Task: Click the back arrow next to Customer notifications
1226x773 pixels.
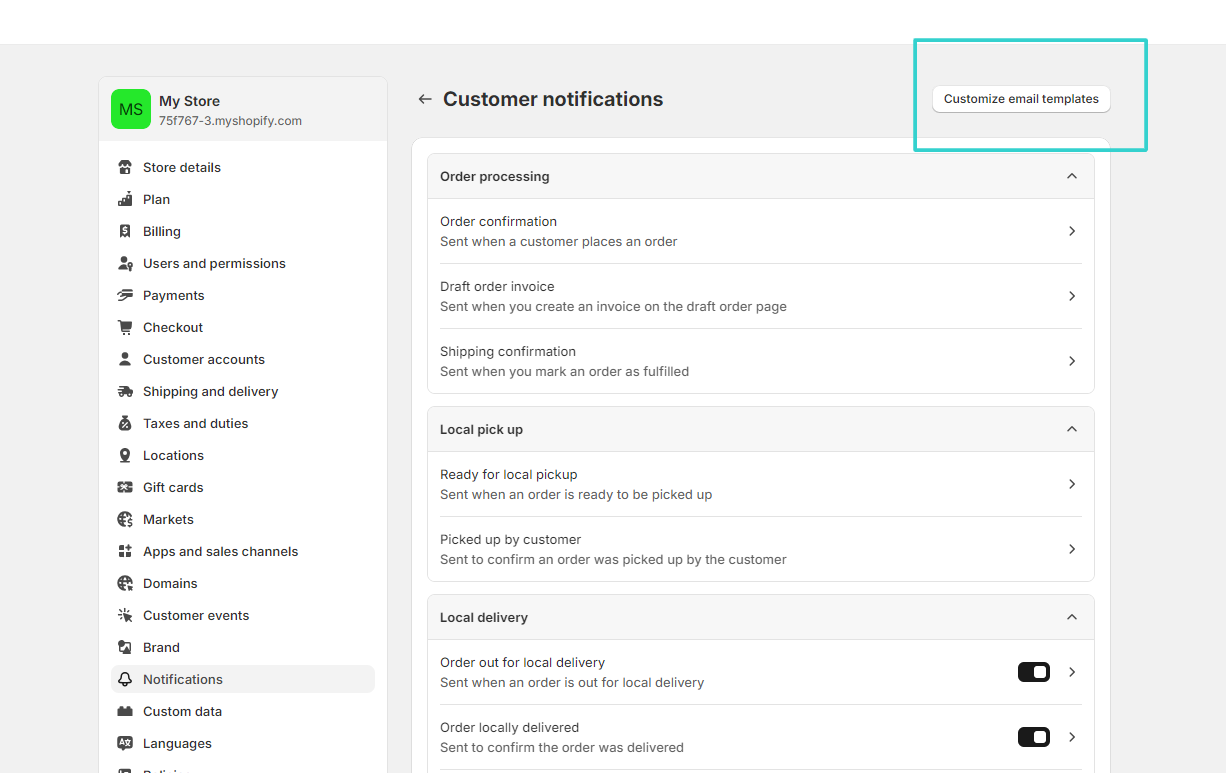Action: tap(425, 99)
